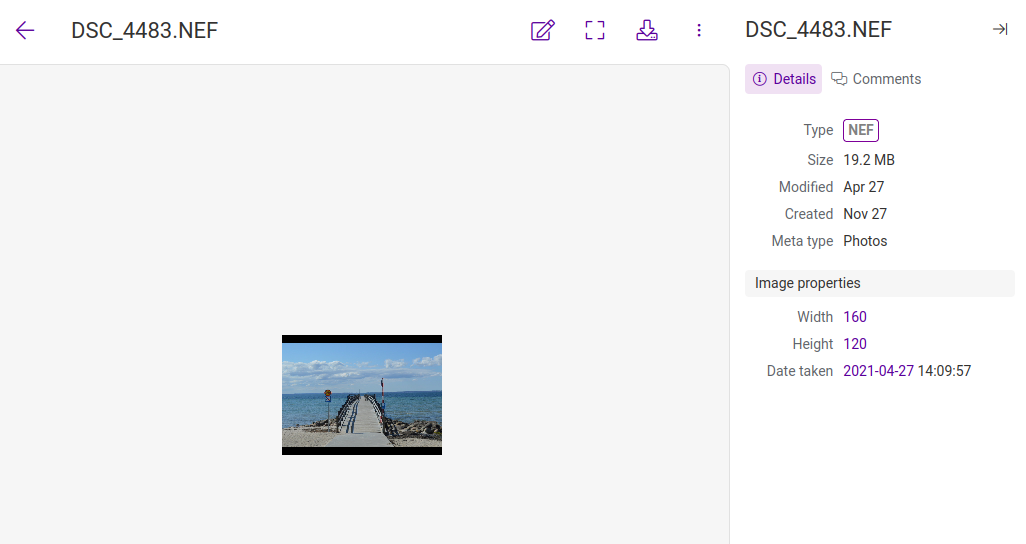
Task: Click the pier photo preview thumbnail
Action: point(362,395)
